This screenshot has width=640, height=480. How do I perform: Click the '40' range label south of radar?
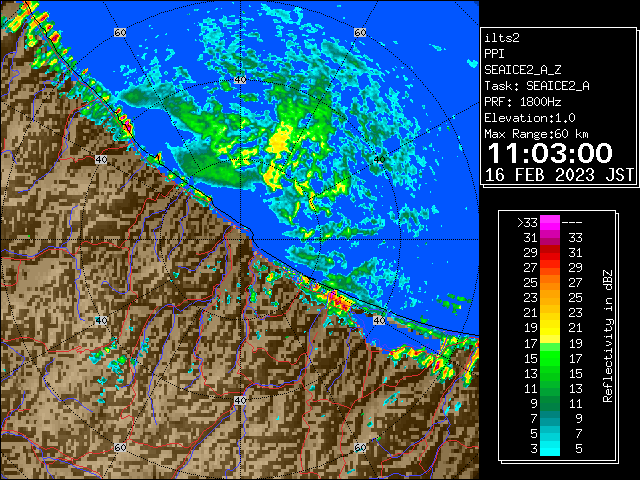240,400
